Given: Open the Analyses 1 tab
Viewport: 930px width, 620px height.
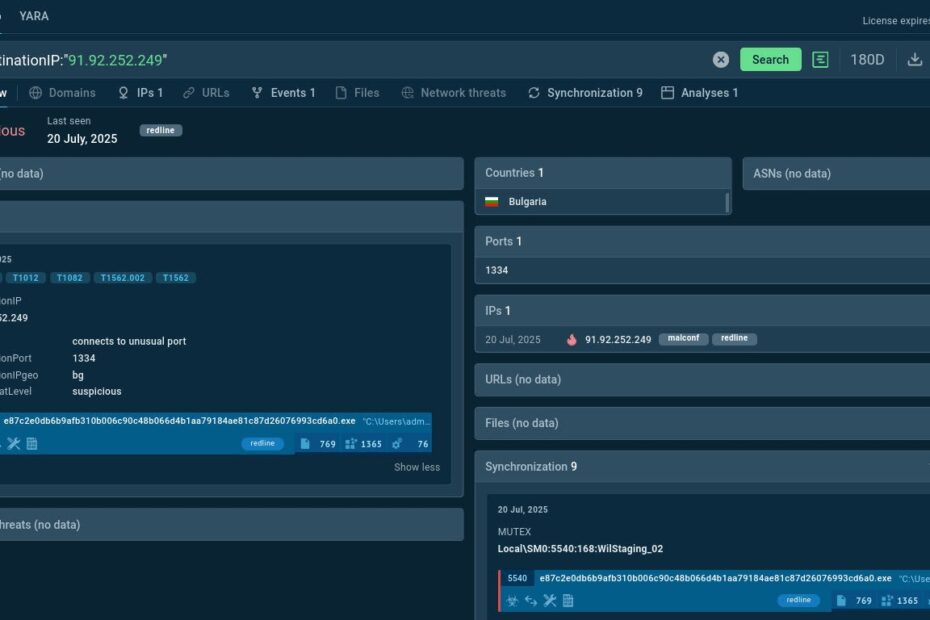Looking at the screenshot, I should pyautogui.click(x=700, y=93).
